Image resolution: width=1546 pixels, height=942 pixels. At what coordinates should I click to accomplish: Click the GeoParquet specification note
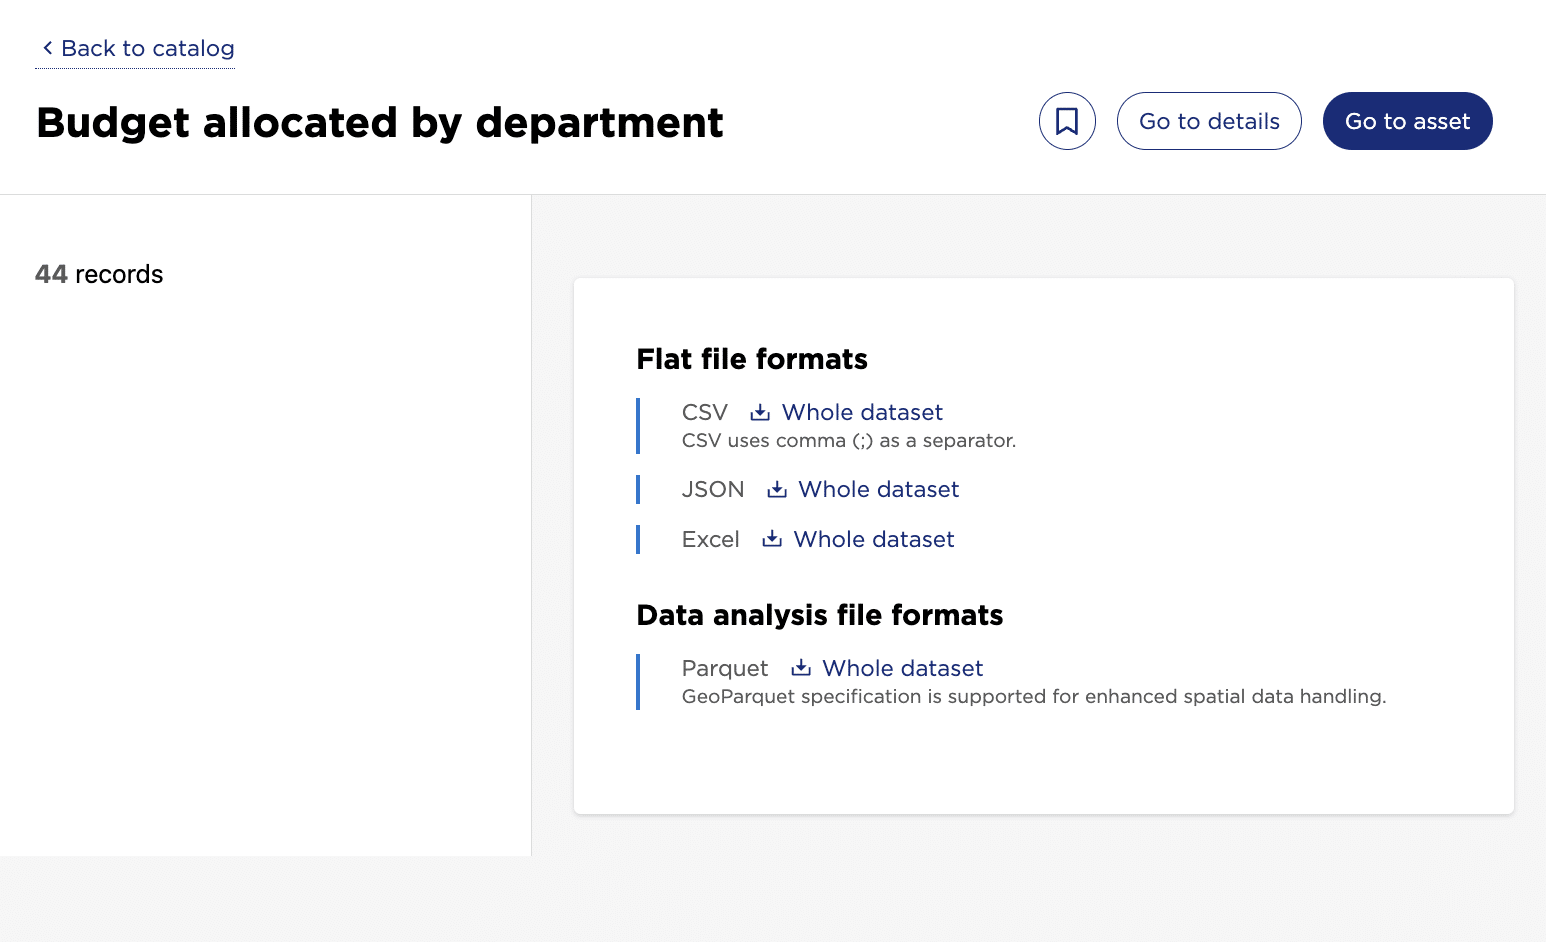[1033, 697]
